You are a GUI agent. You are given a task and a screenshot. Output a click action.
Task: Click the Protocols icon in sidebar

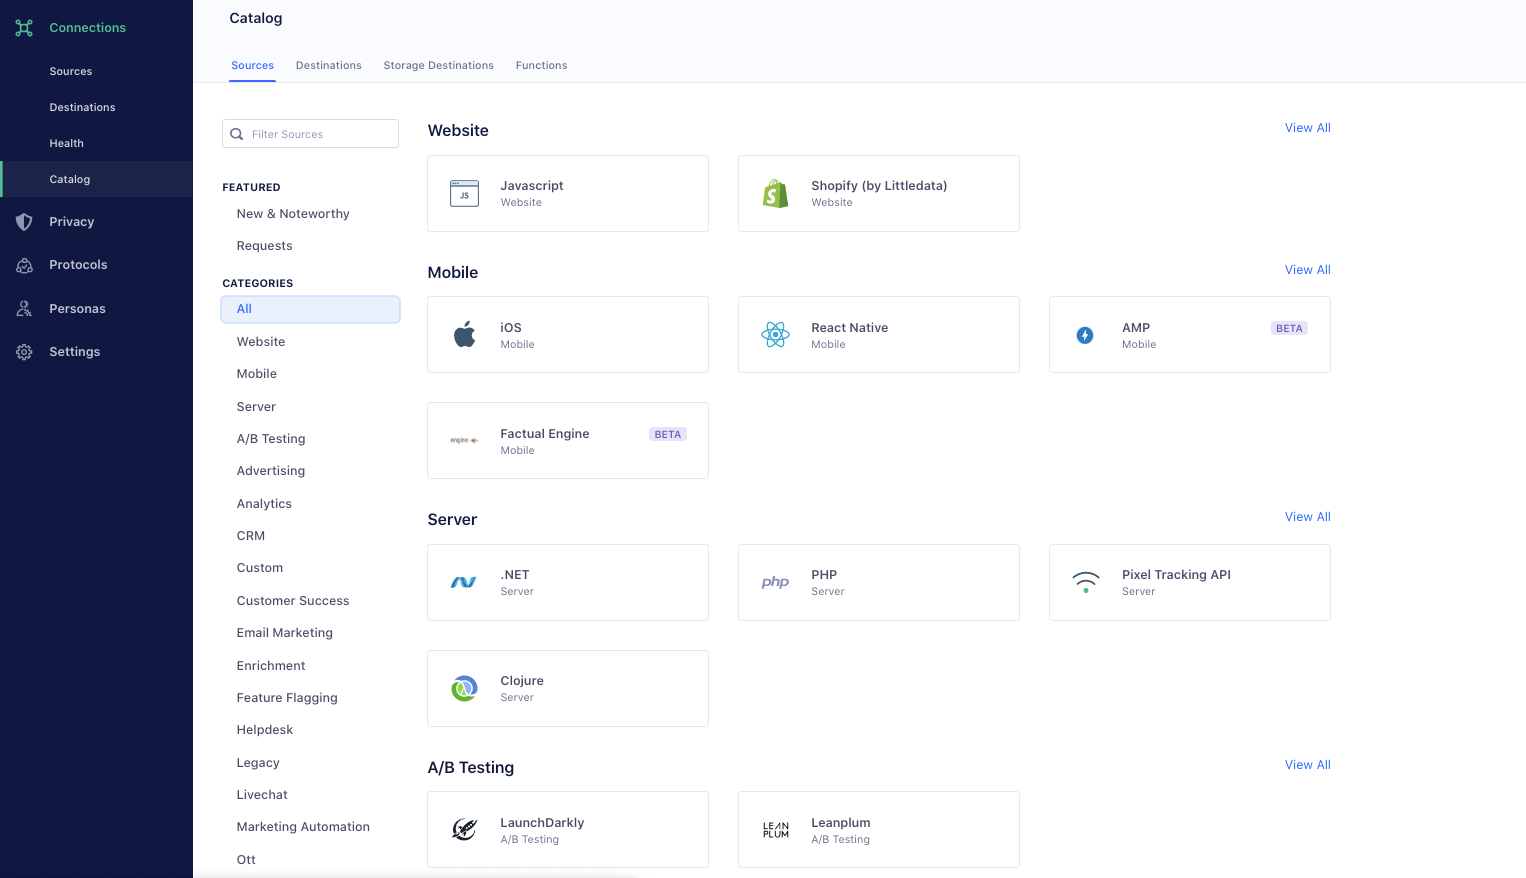click(x=24, y=265)
